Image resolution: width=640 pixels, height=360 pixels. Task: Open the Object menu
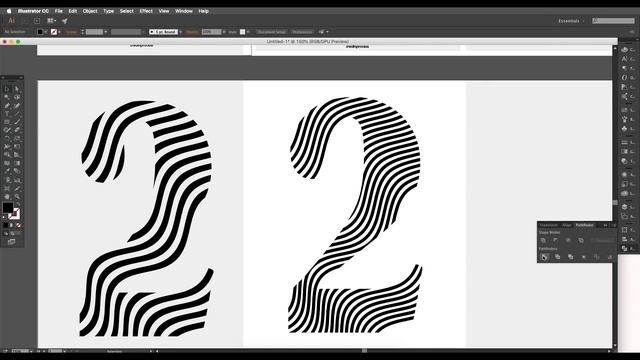[x=90, y=11]
